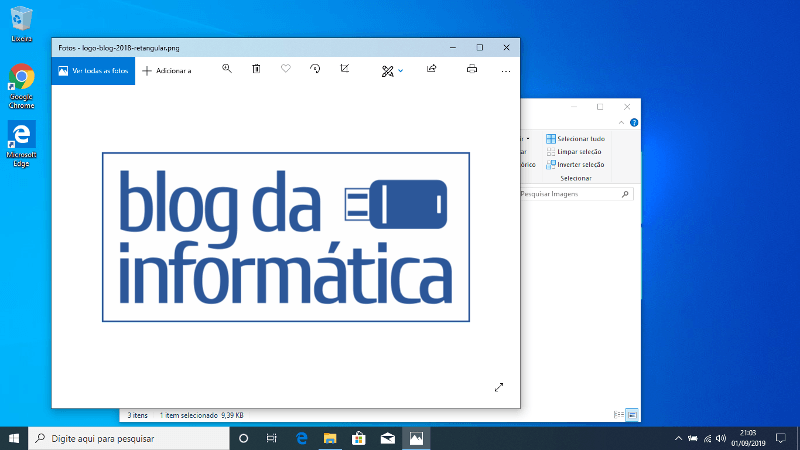Collapse the Explorer ribbon with the chevron
Viewport: 800px width, 450px height.
(x=621, y=122)
